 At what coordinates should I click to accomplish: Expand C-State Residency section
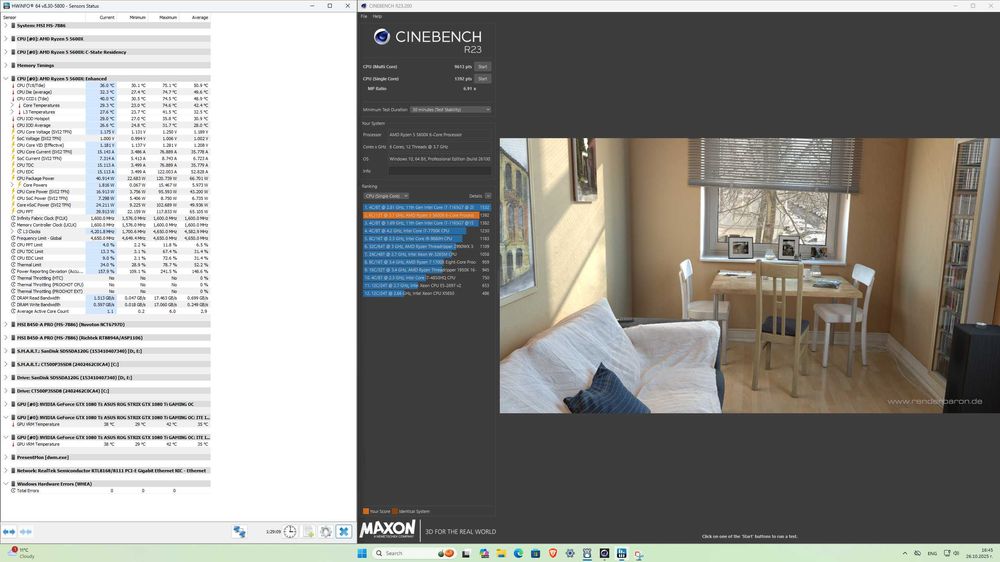(x=6, y=52)
